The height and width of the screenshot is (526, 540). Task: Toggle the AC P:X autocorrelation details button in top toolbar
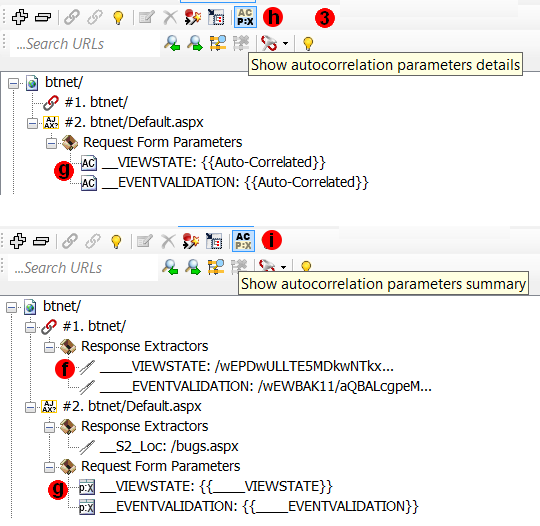[245, 17]
